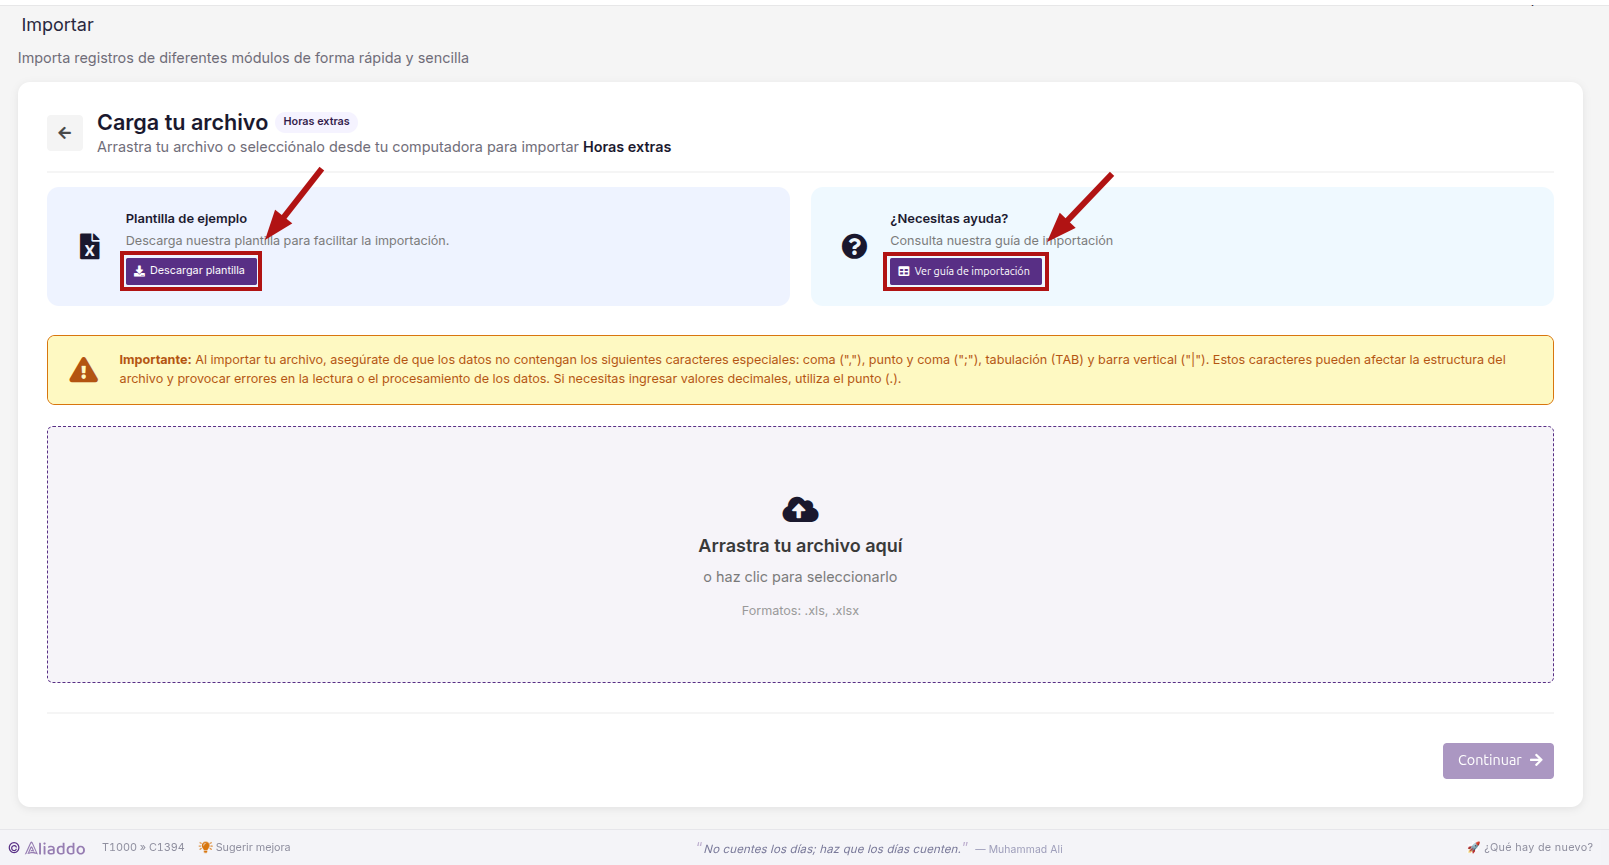The height and width of the screenshot is (865, 1609).
Task: Click the lightbulb Sugerir mejora icon
Action: tap(205, 847)
